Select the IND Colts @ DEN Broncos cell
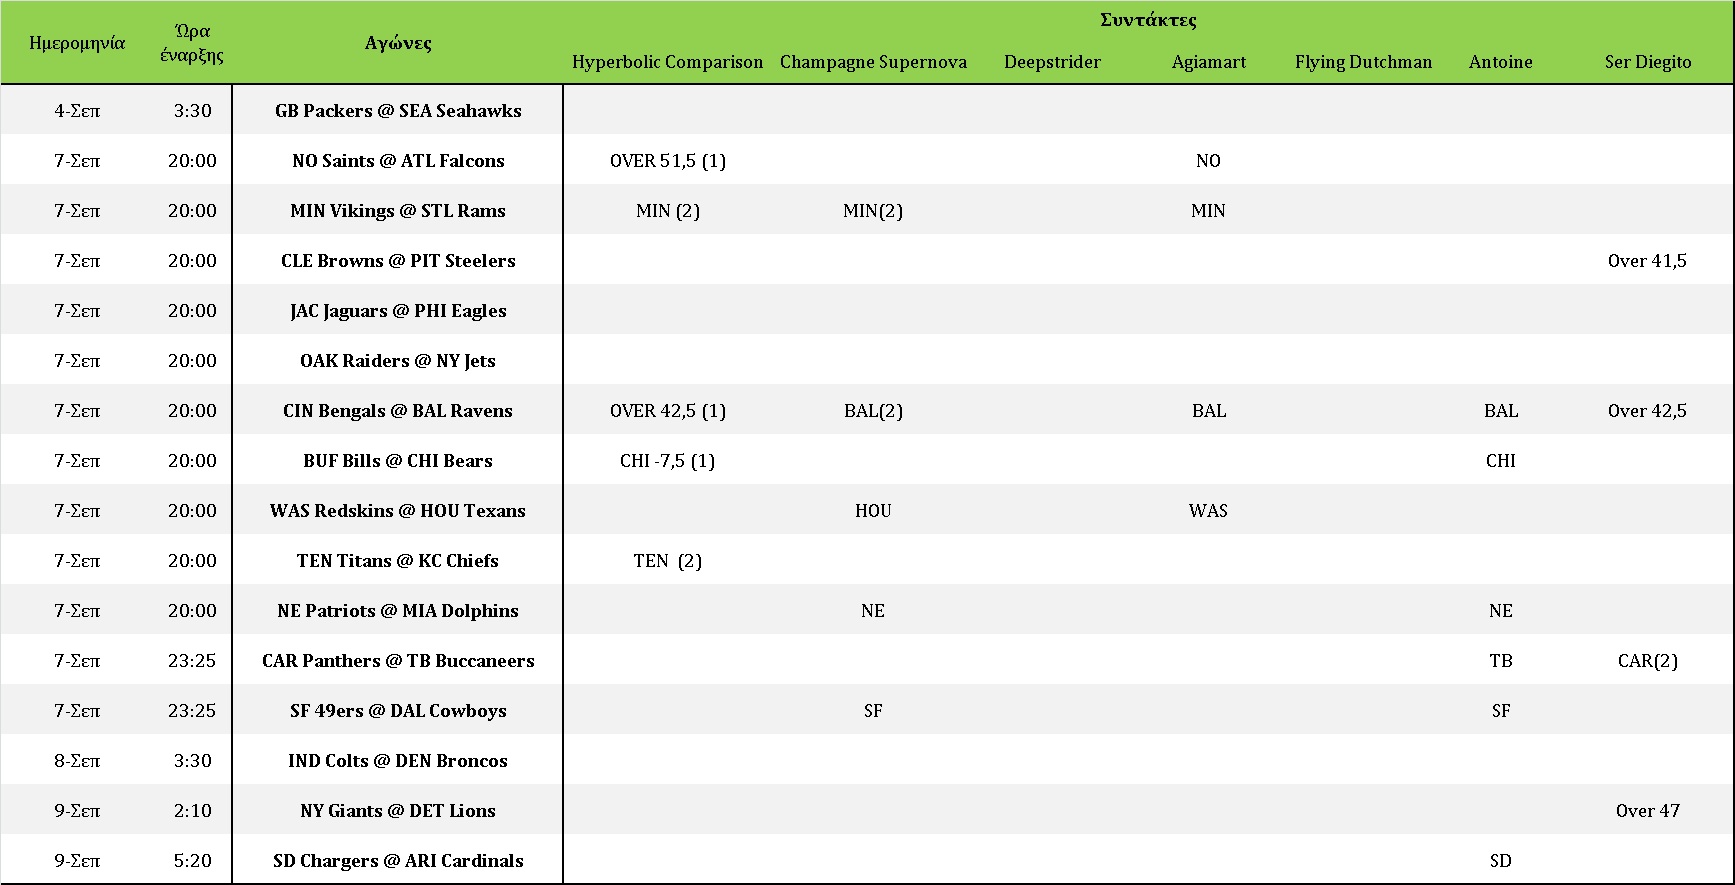Screen dimensions: 1735x885 398,761
